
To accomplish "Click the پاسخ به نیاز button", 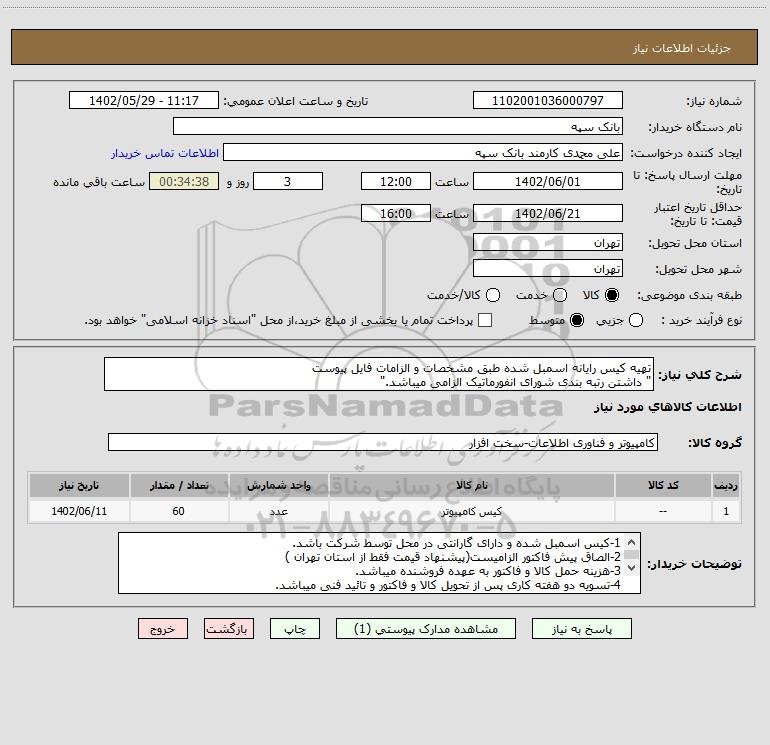I will click(581, 629).
